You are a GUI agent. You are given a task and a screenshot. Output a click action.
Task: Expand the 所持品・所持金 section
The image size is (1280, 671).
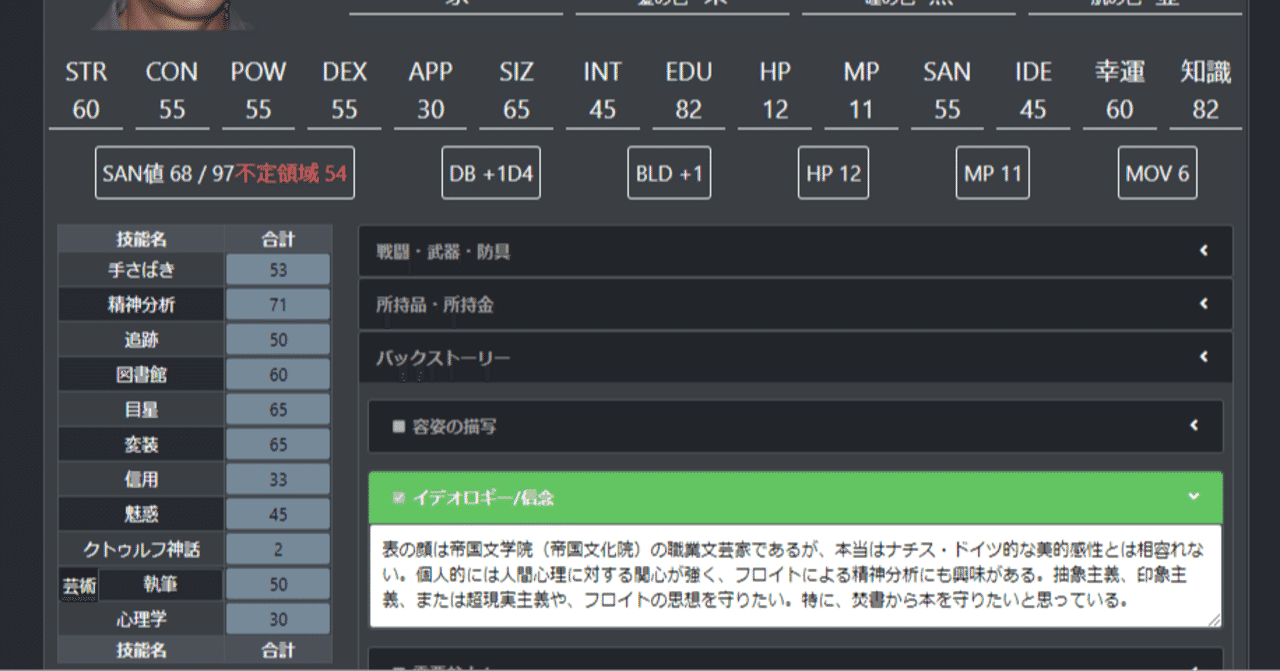coord(795,305)
